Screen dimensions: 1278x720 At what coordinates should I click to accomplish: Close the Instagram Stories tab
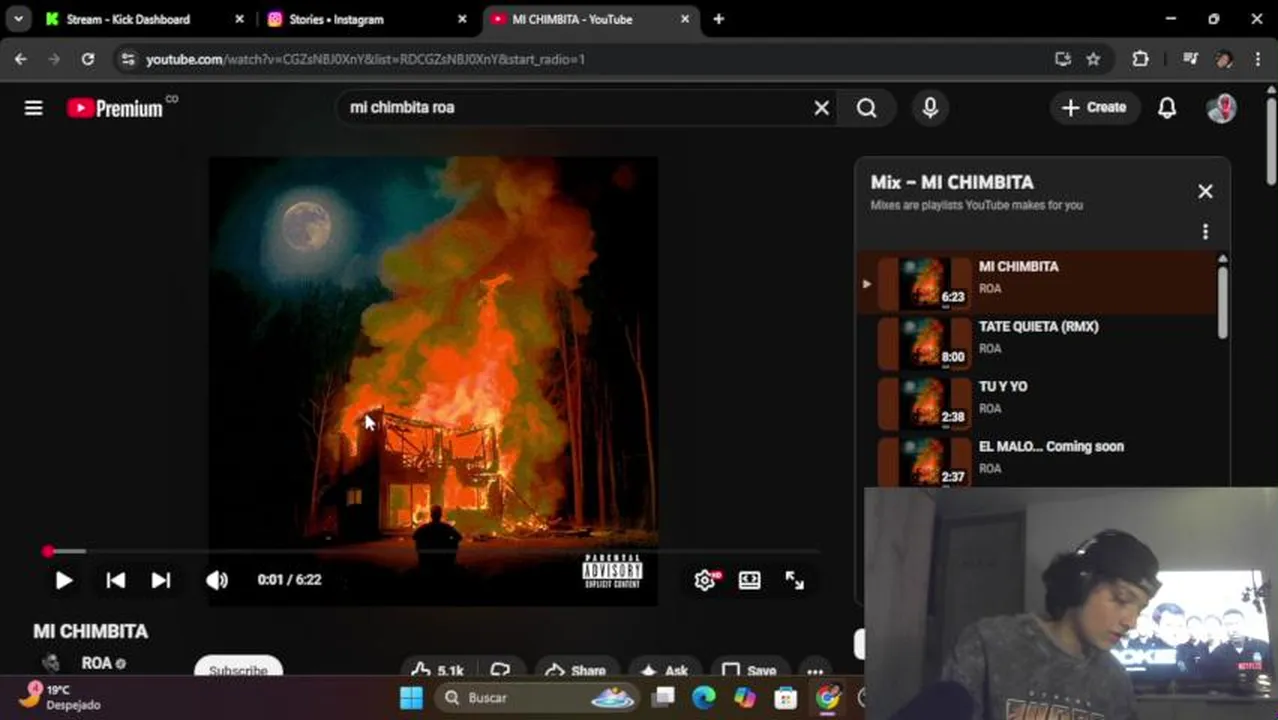462,19
